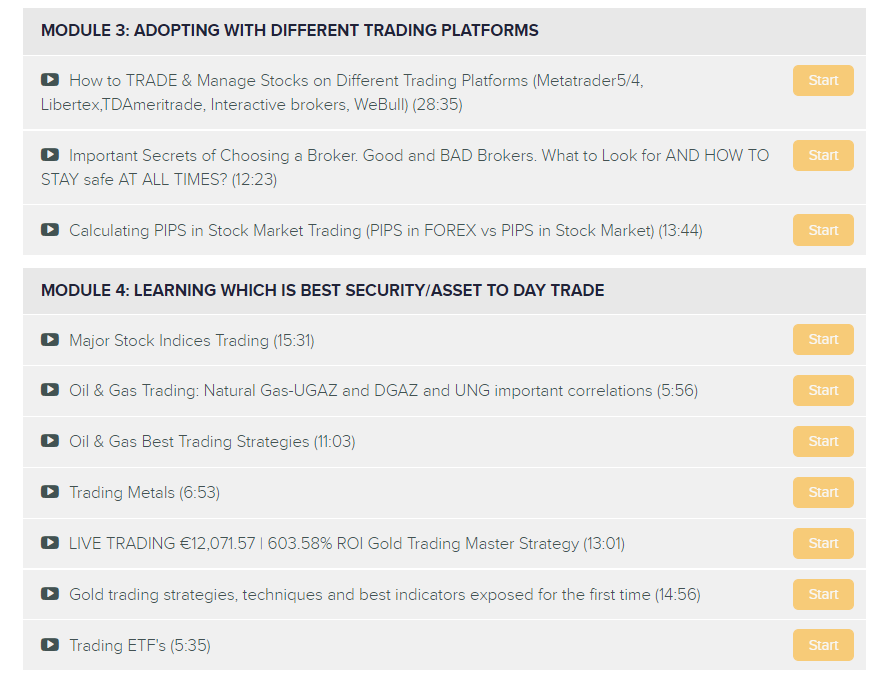Click video icon beside Oil & Gas Best Trading Strategies

tap(50, 441)
